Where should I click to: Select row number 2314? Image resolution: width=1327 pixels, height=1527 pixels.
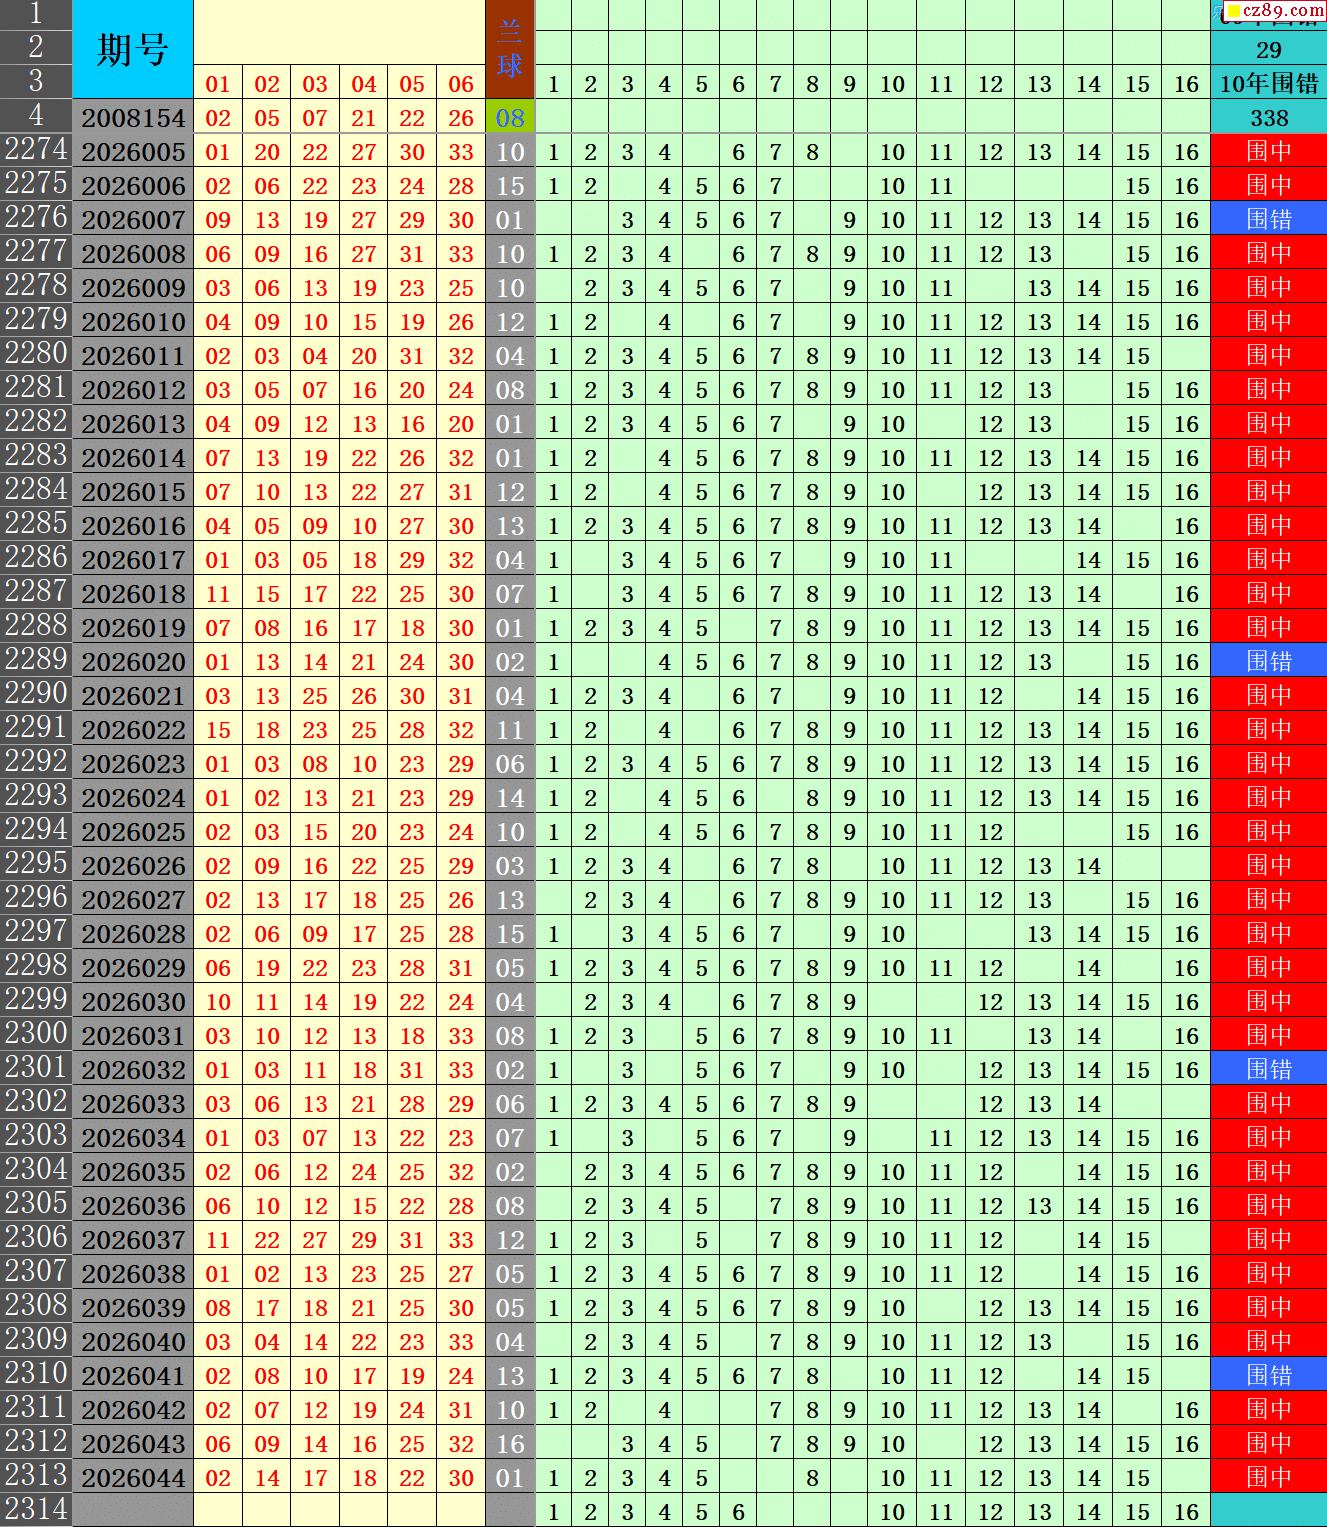point(36,1509)
